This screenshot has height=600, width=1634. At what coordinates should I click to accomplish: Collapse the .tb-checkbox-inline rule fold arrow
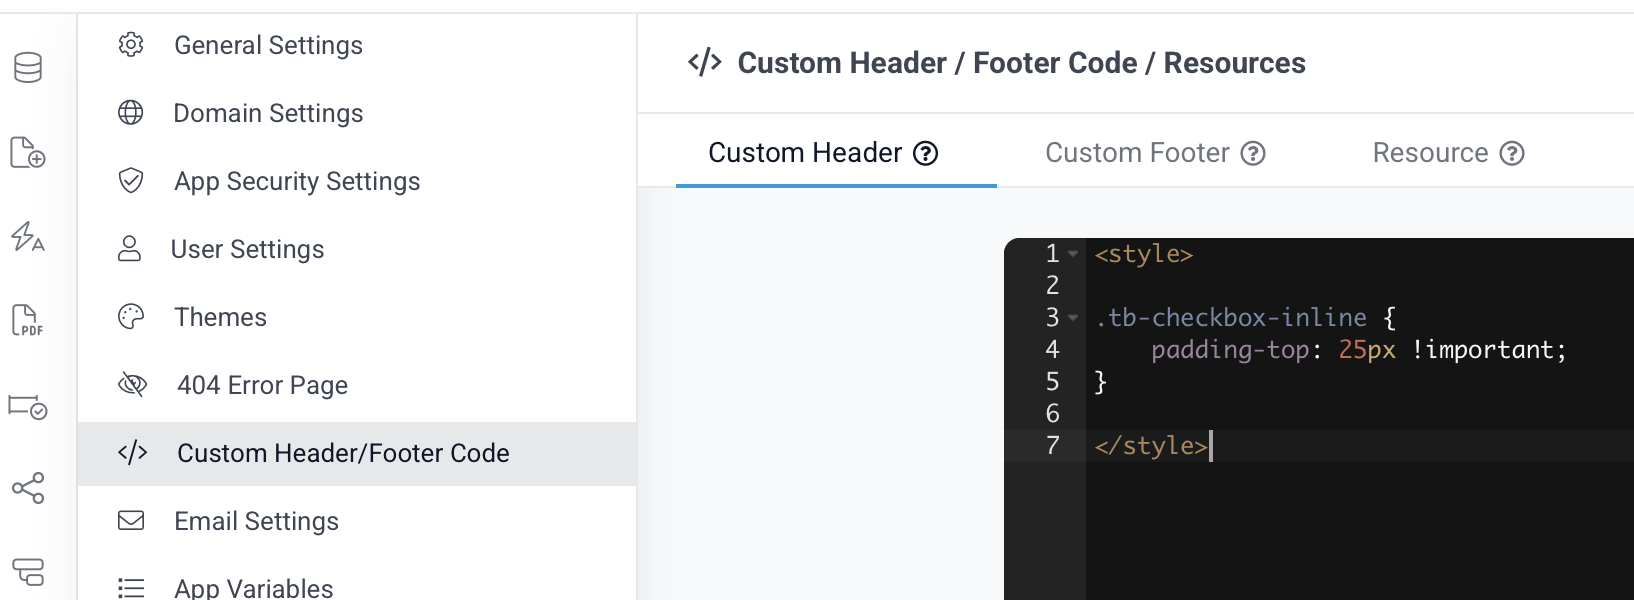point(1073,318)
